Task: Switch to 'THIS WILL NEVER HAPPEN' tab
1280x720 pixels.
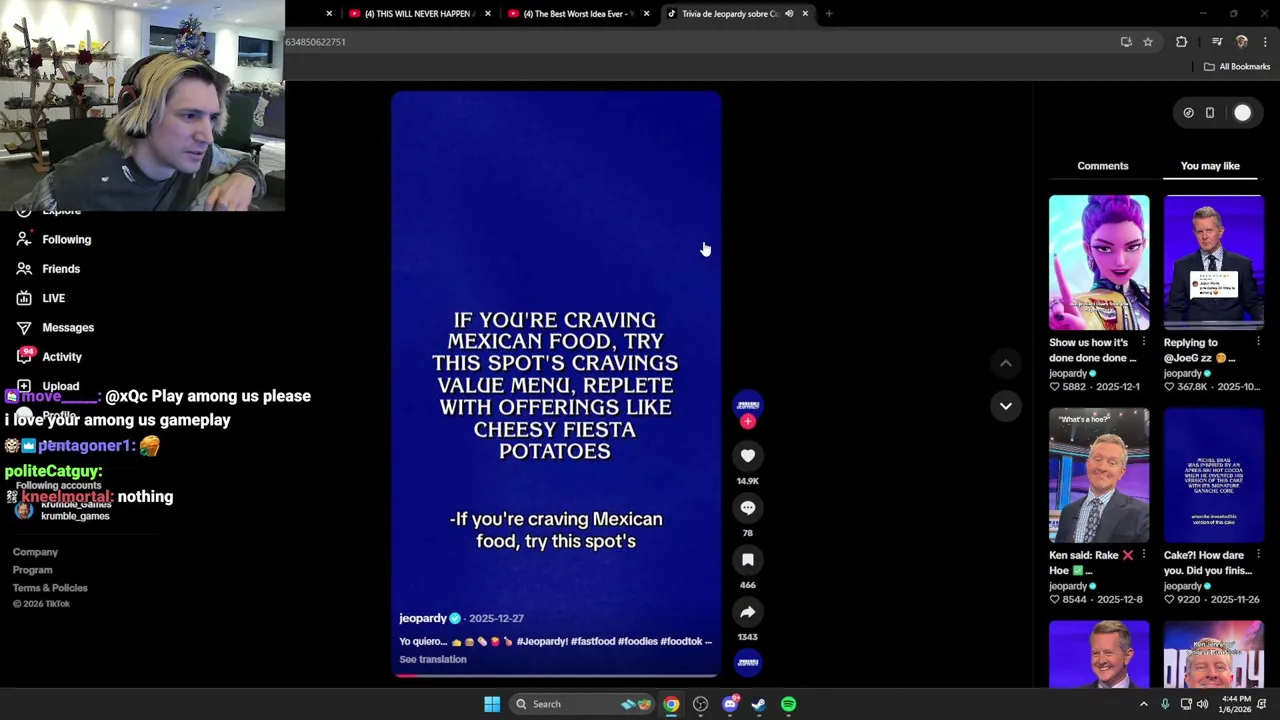Action: click(x=418, y=14)
